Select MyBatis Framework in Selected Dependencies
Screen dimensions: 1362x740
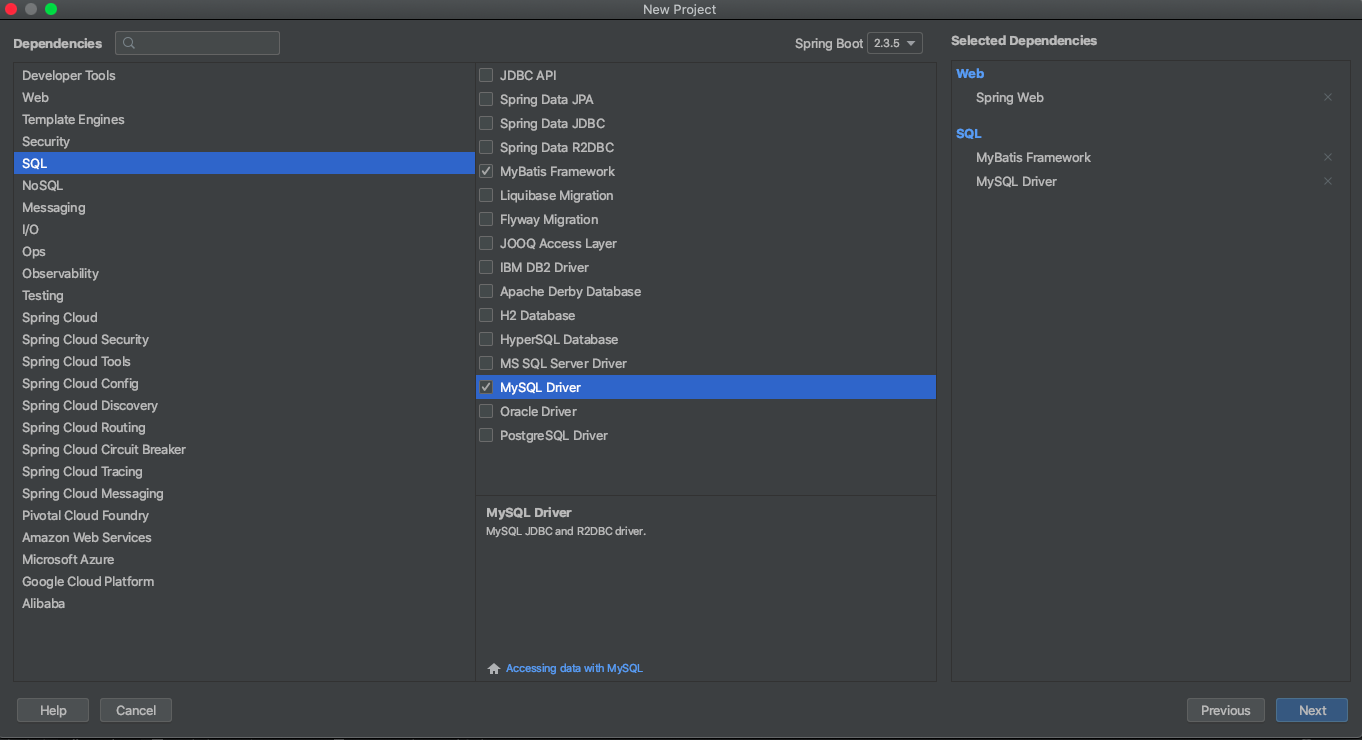point(1033,158)
